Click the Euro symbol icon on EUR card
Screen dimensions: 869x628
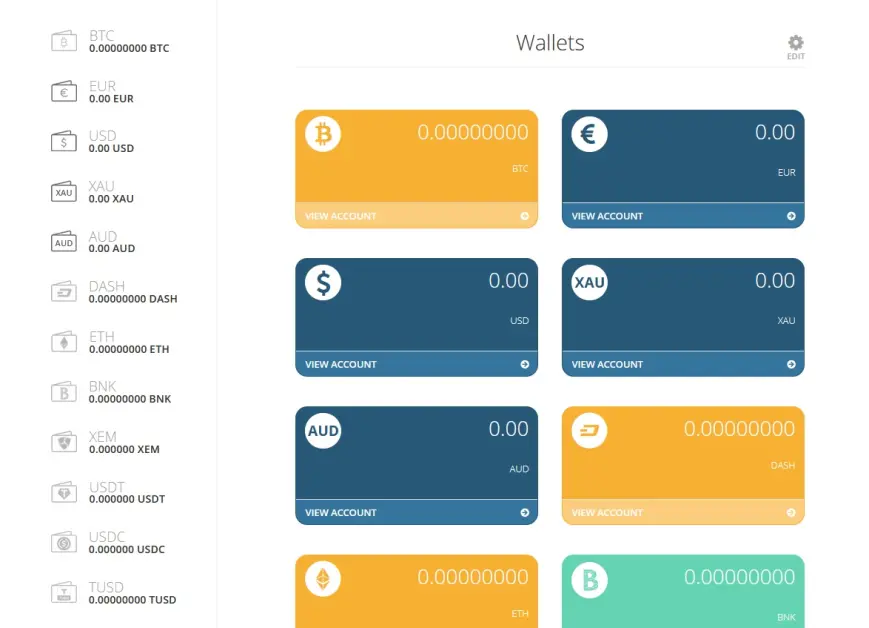click(x=589, y=134)
